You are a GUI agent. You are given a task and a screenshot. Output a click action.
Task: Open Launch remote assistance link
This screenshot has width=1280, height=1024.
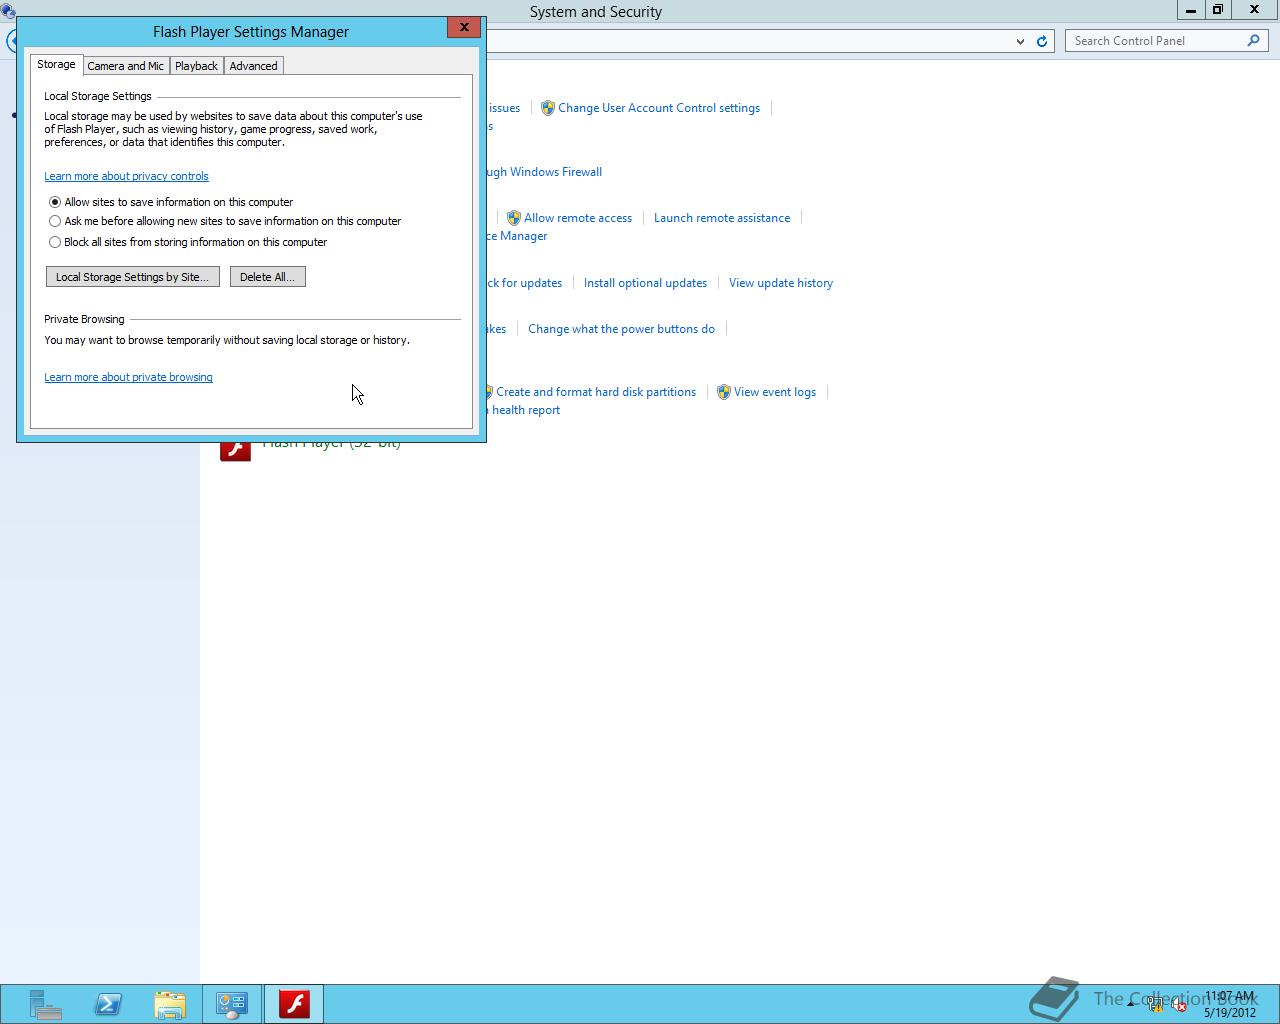pyautogui.click(x=722, y=218)
